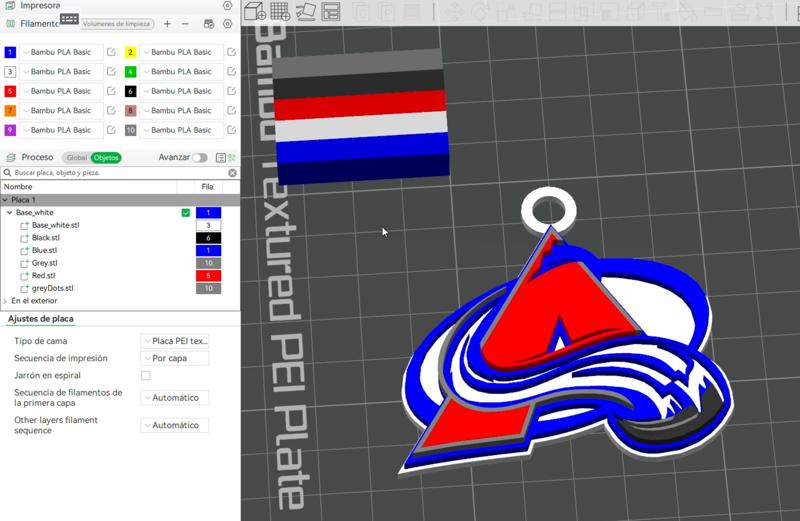Click the AMS filament sync icon

pyautogui.click(x=209, y=24)
